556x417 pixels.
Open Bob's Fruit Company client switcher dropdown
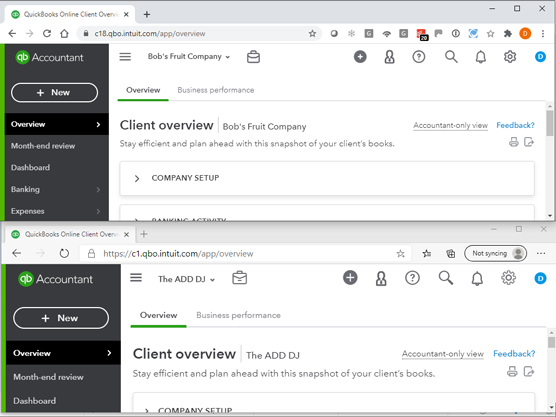pyautogui.click(x=189, y=57)
